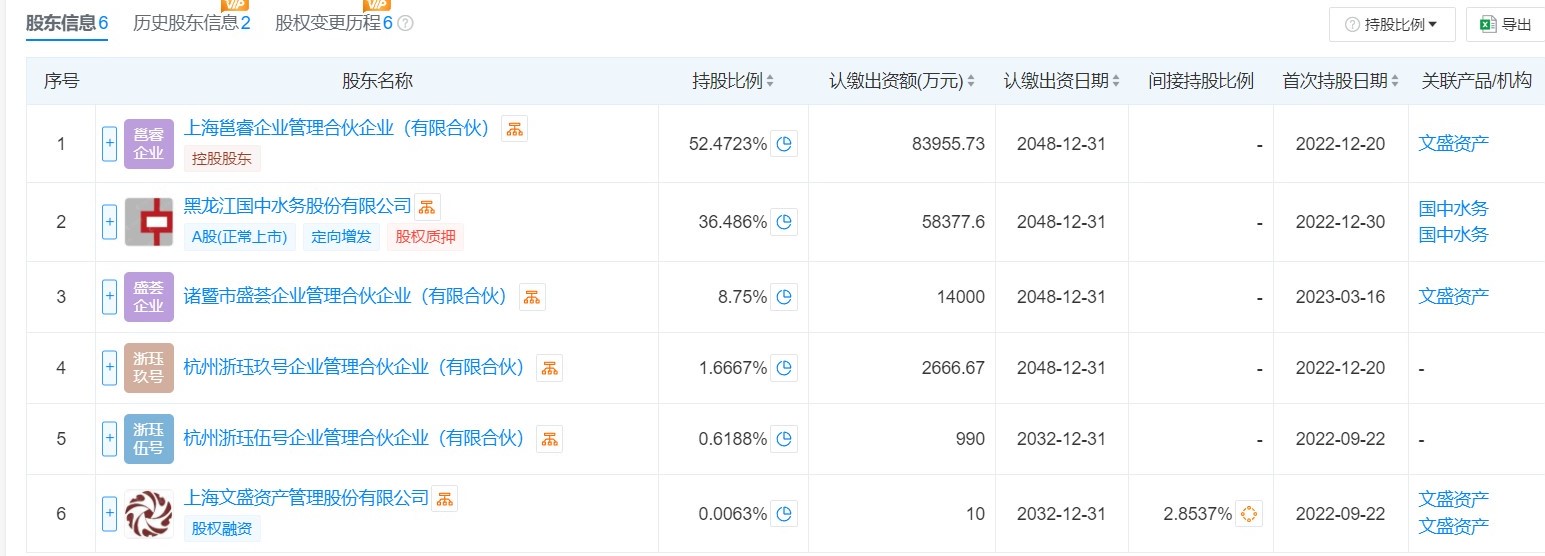Click A股(正常上市) tag
The width and height of the screenshot is (1545, 556).
[x=240, y=237]
